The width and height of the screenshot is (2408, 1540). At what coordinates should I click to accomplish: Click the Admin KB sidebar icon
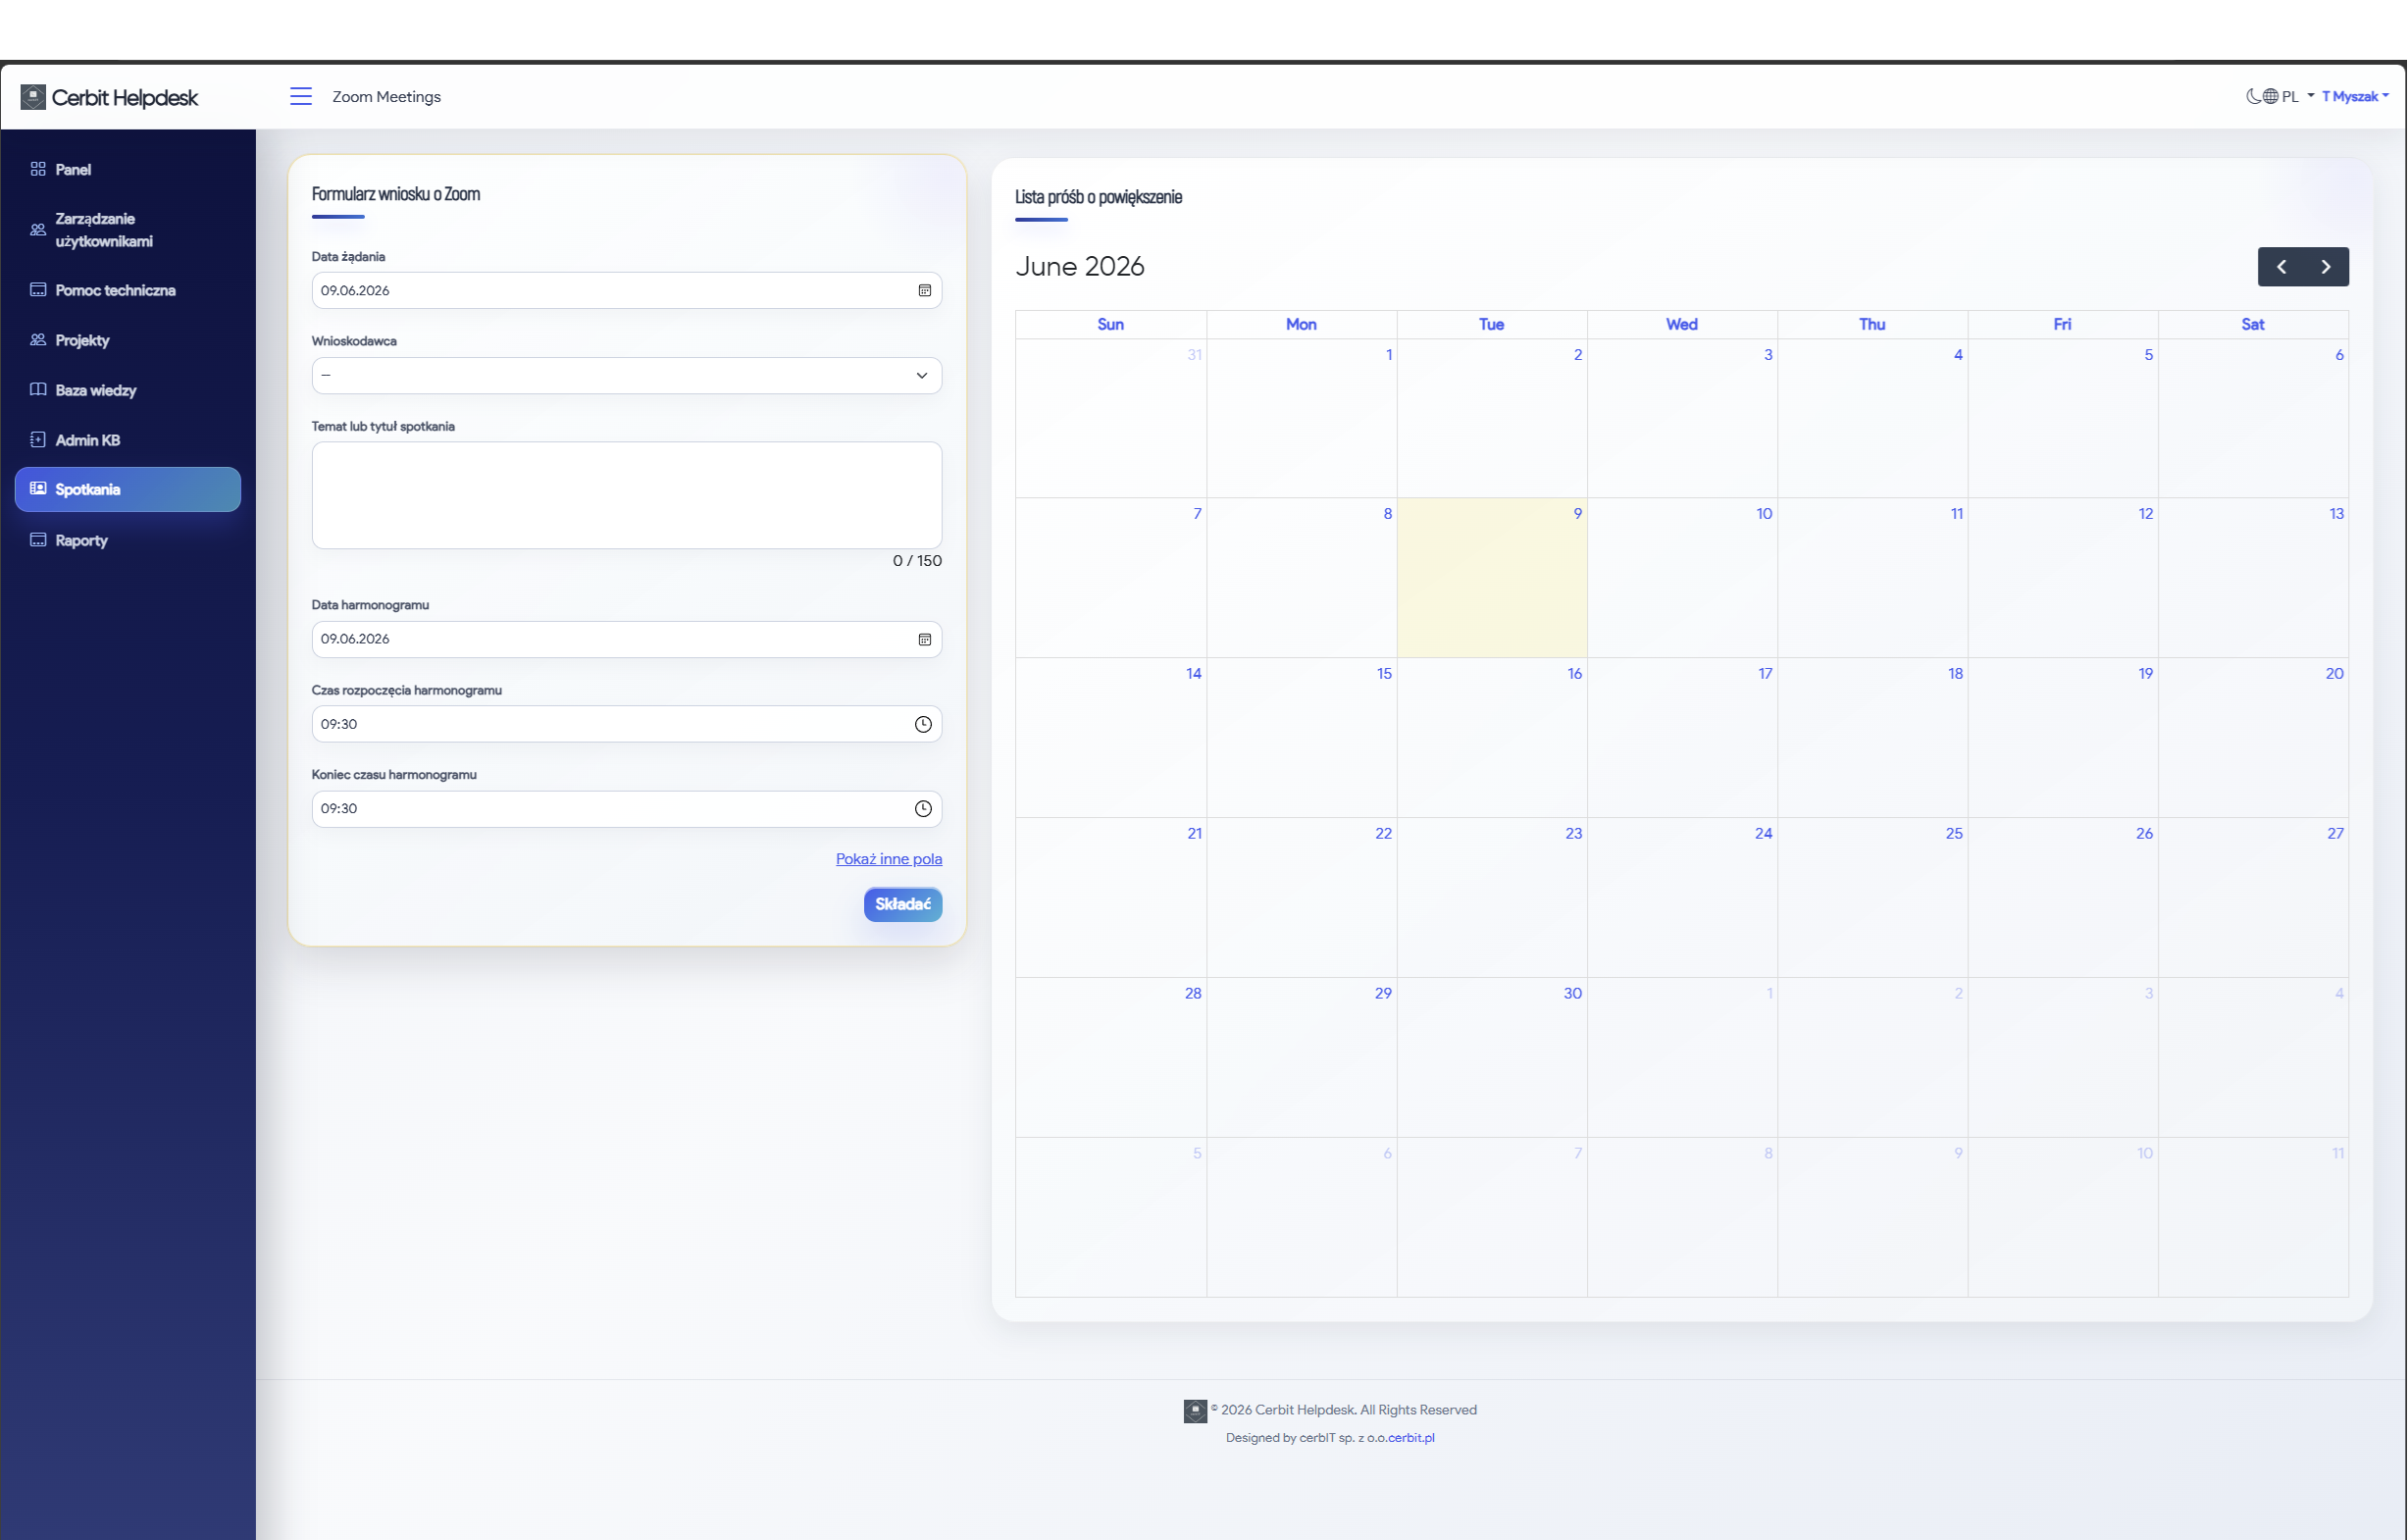pos(38,440)
